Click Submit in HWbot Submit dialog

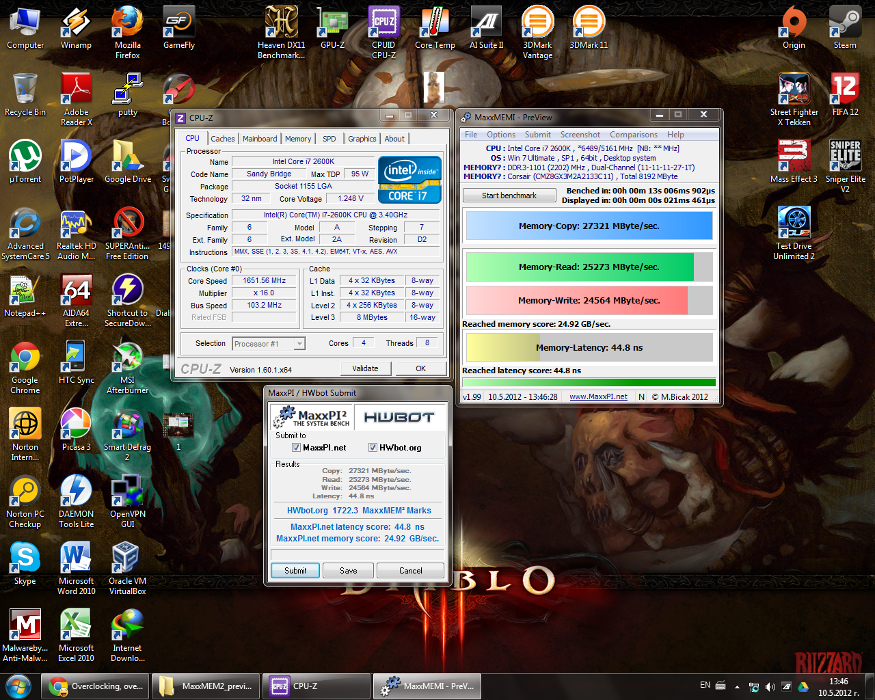click(x=295, y=570)
